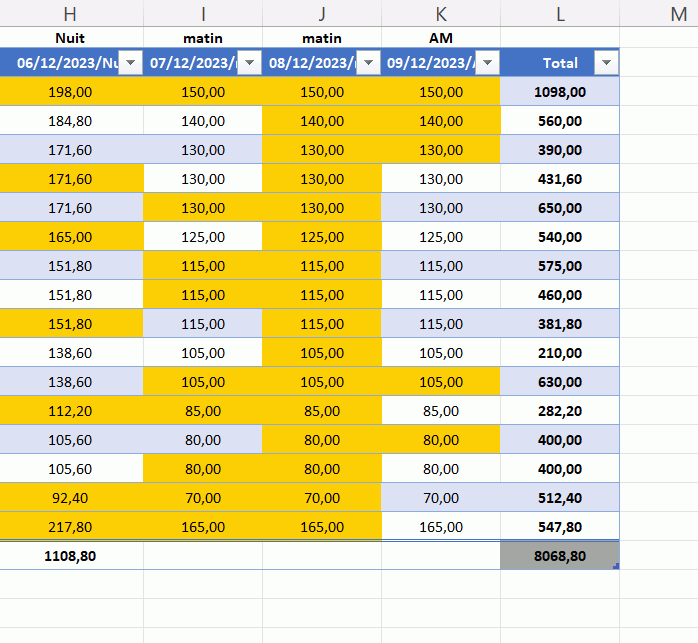Image resolution: width=698 pixels, height=643 pixels.
Task: Select the cell containing 217,80
Action: pyautogui.click(x=70, y=526)
